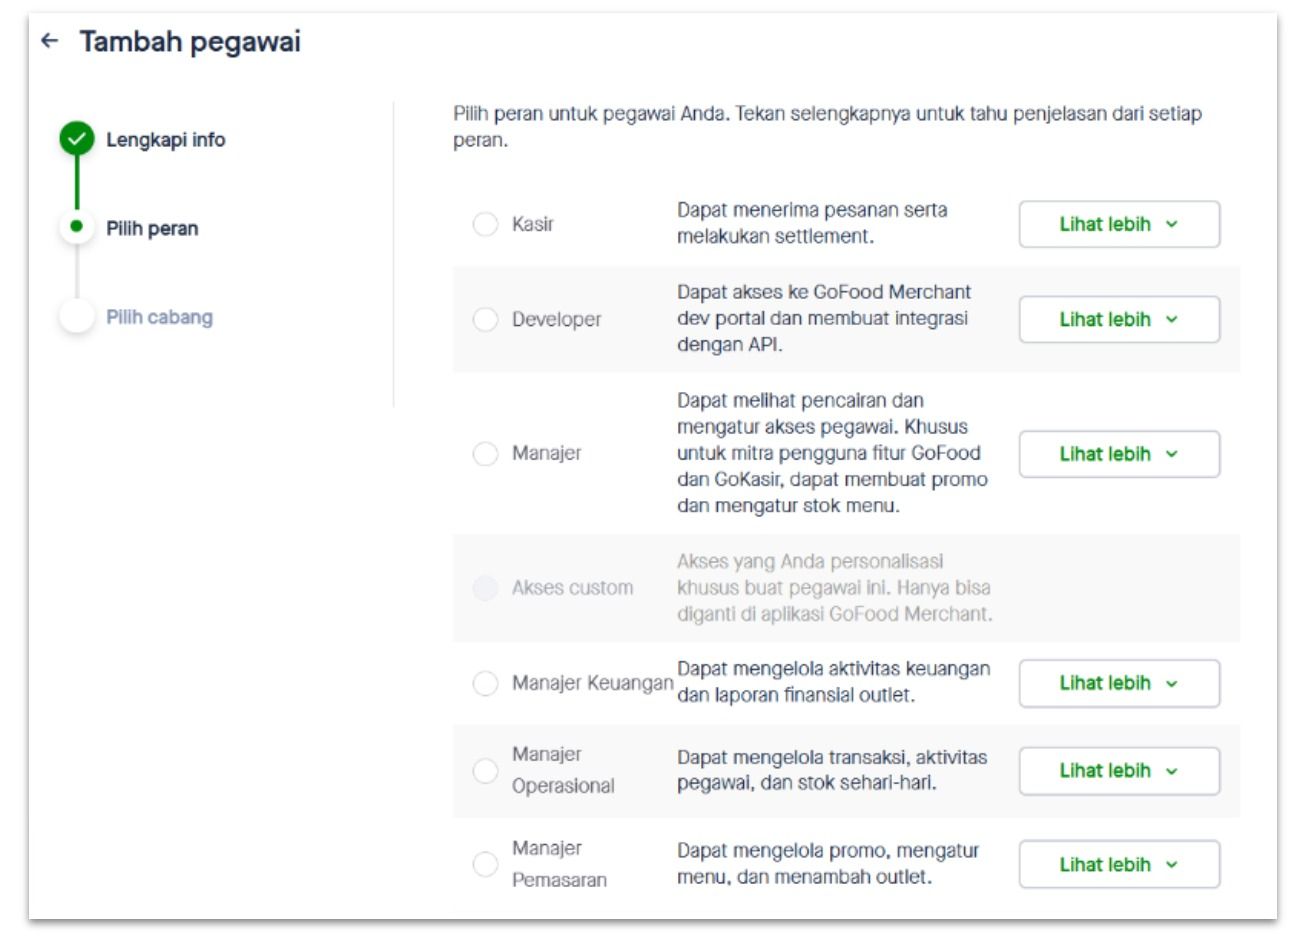Image resolution: width=1308 pixels, height=936 pixels.
Task: Click the Pilih peran step dot
Action: tap(76, 227)
